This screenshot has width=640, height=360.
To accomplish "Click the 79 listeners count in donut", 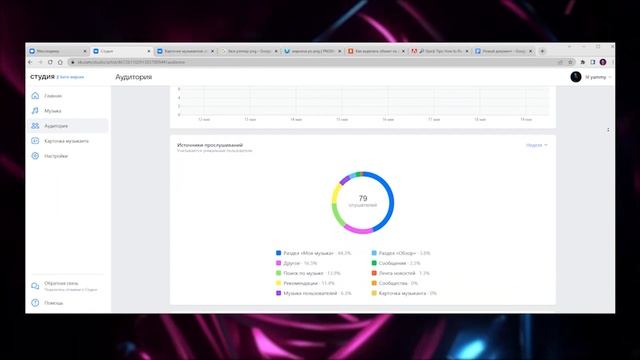I will [363, 198].
